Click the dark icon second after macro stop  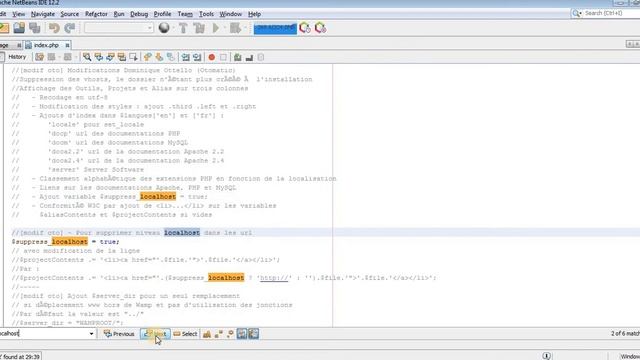pyautogui.click(x=249, y=57)
